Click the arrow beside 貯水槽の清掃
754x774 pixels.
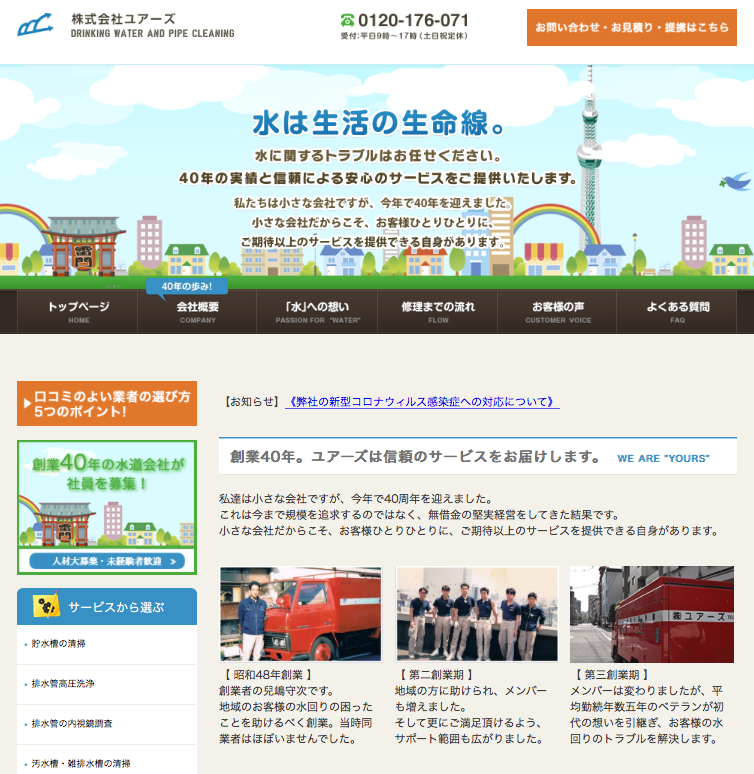point(25,645)
